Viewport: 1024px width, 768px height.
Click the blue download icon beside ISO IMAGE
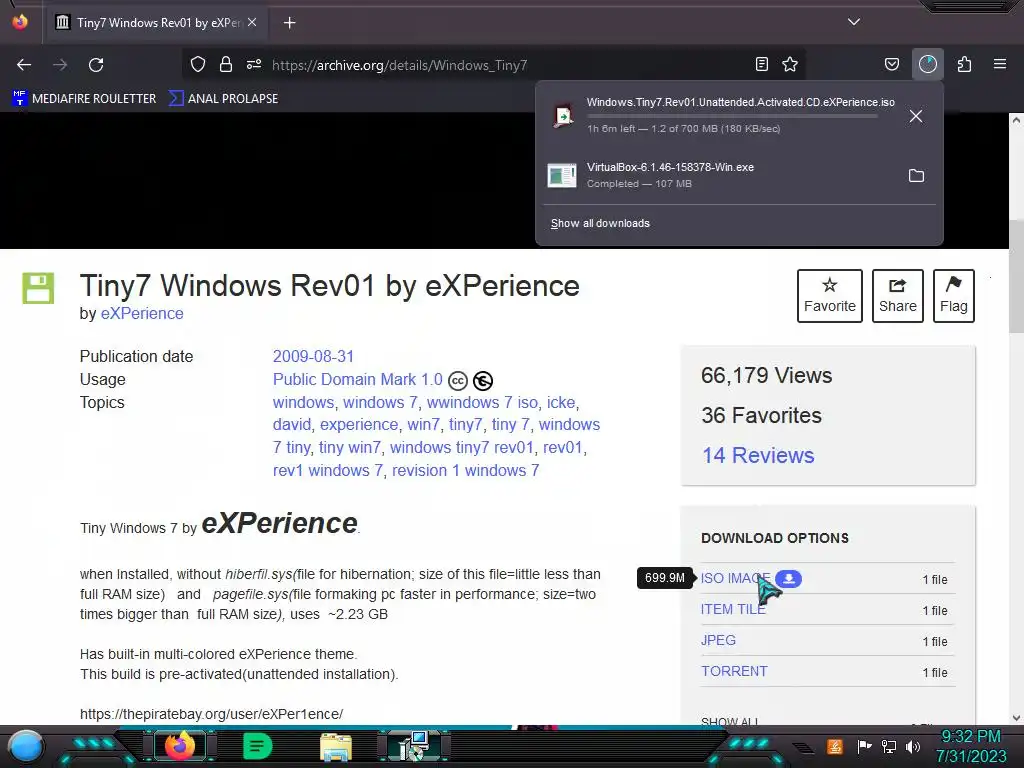click(789, 579)
